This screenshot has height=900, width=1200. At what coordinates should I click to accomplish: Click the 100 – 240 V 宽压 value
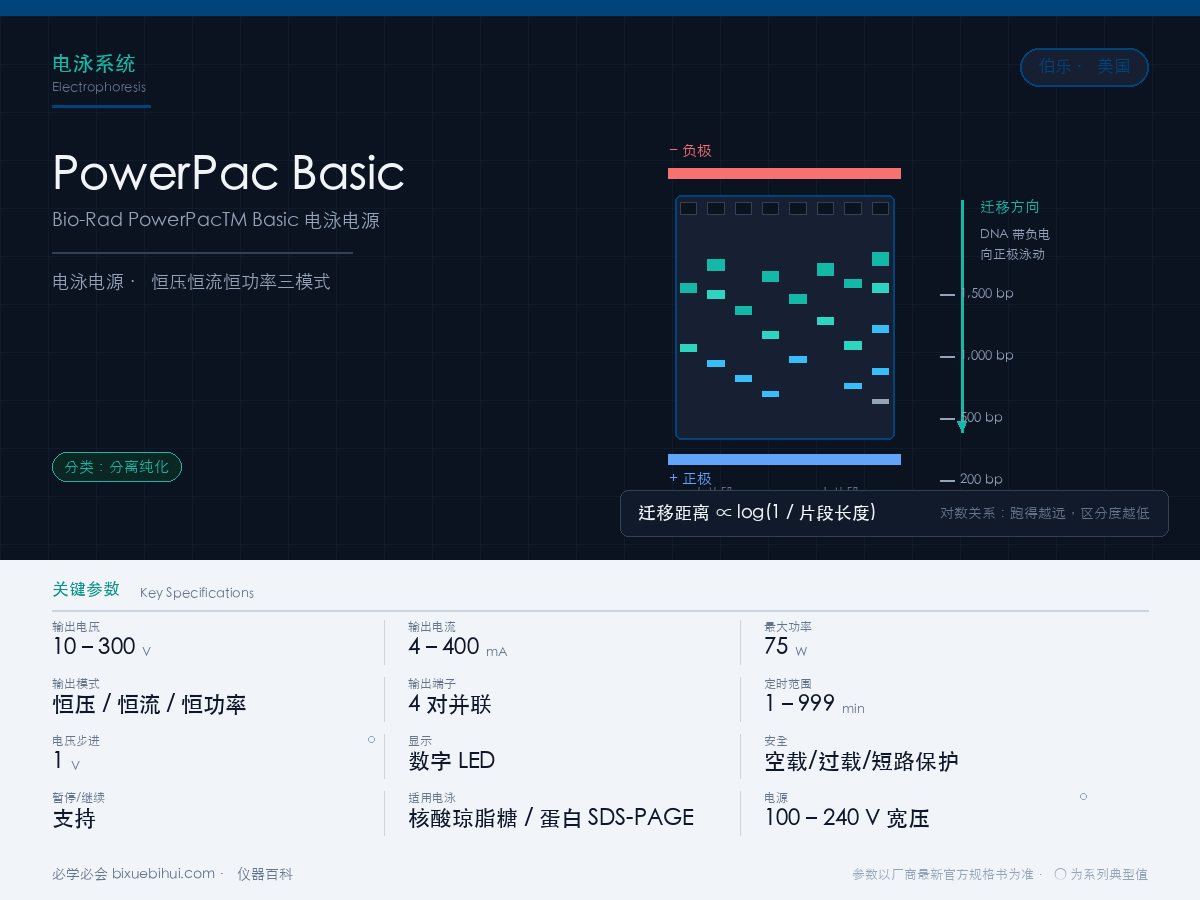pos(847,818)
